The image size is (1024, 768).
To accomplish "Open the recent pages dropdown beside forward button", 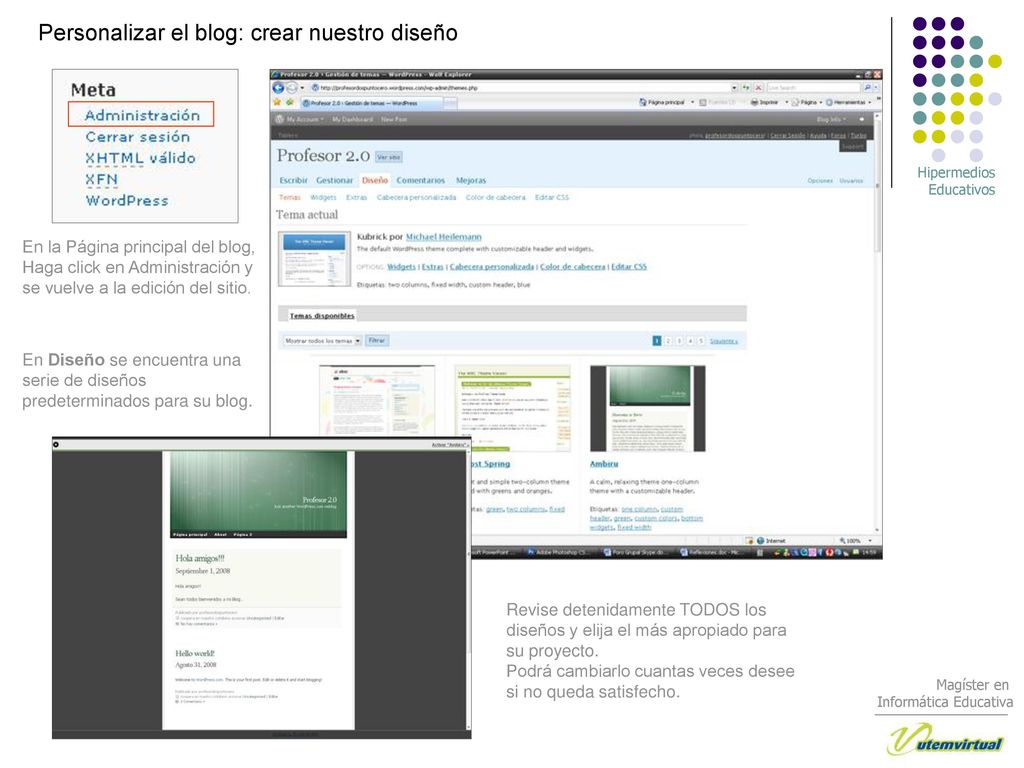I will [x=302, y=88].
